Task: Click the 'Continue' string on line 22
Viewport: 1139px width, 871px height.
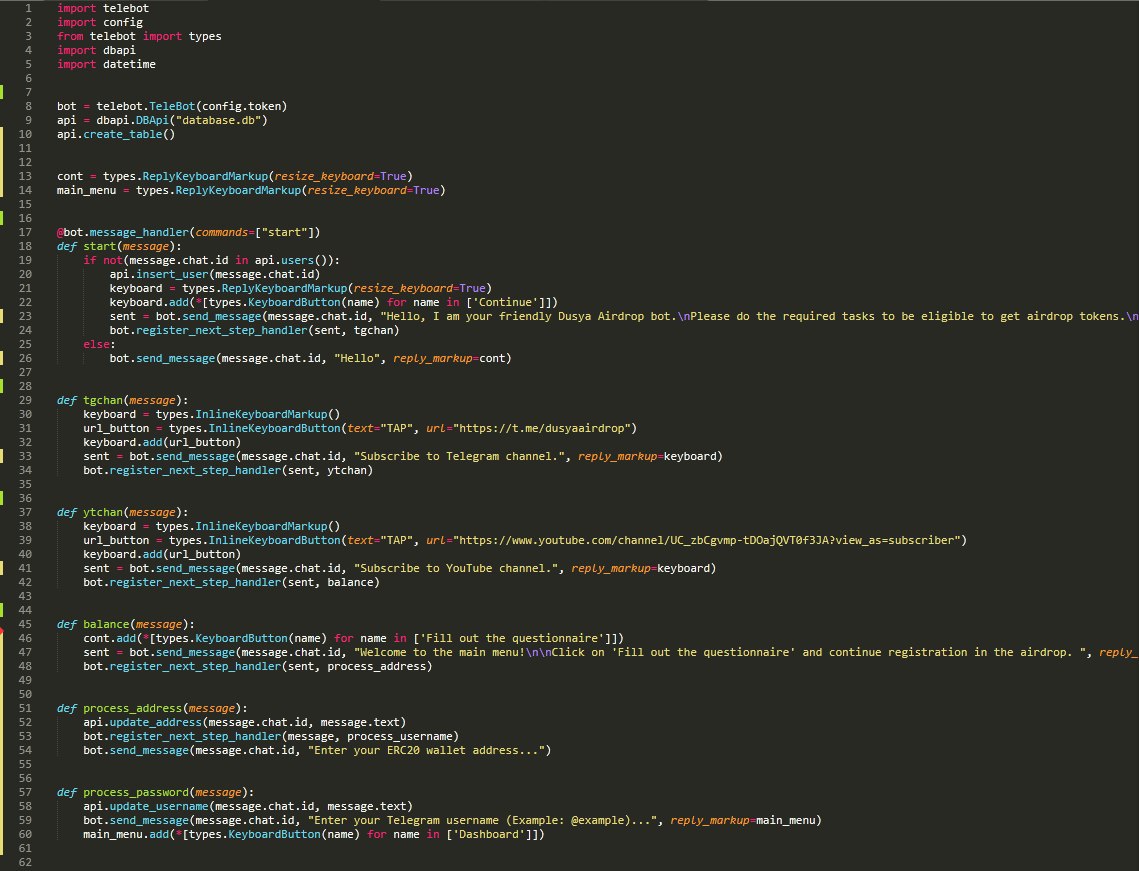Action: (508, 302)
